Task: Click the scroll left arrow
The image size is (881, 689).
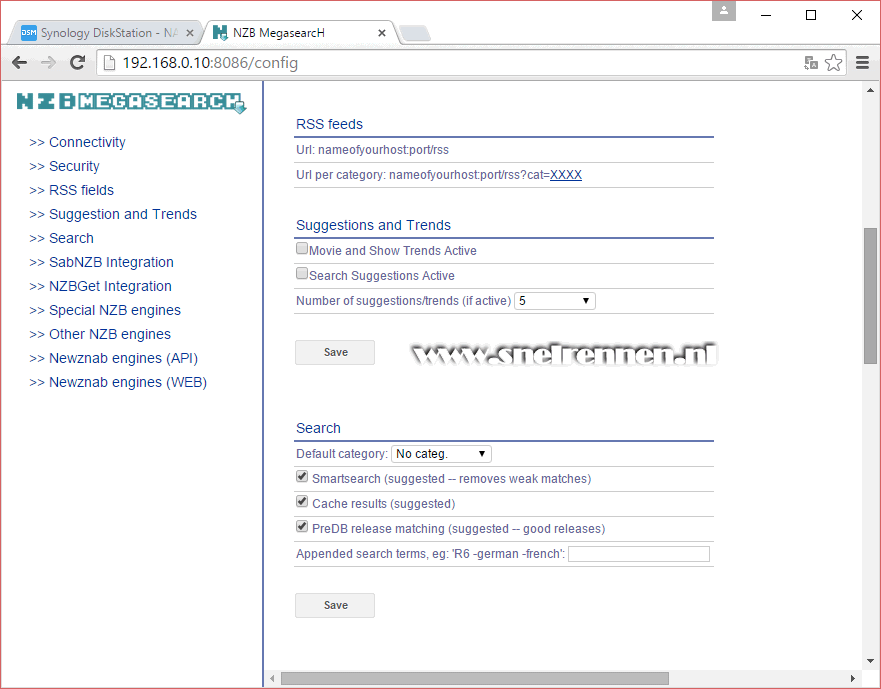Action: point(272,678)
